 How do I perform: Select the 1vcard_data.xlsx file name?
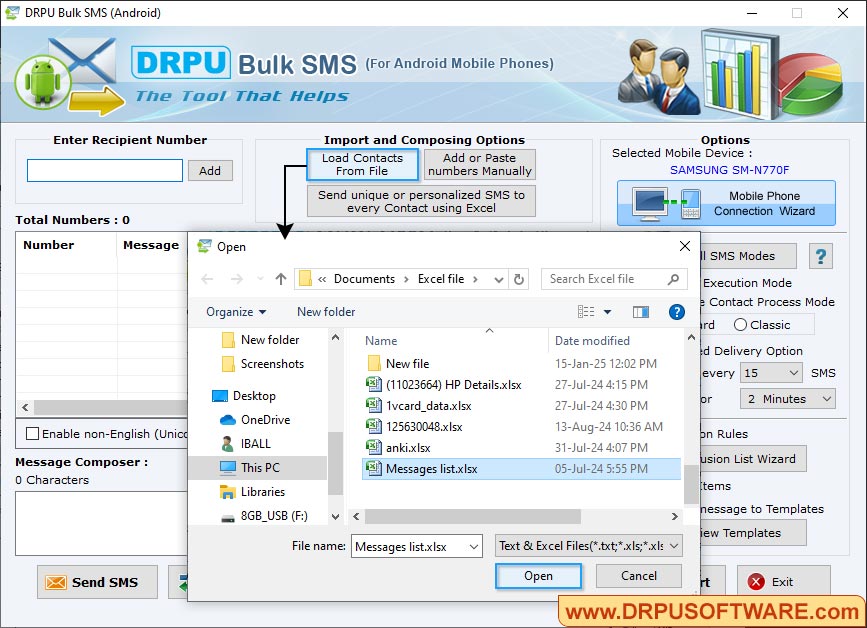(429, 406)
